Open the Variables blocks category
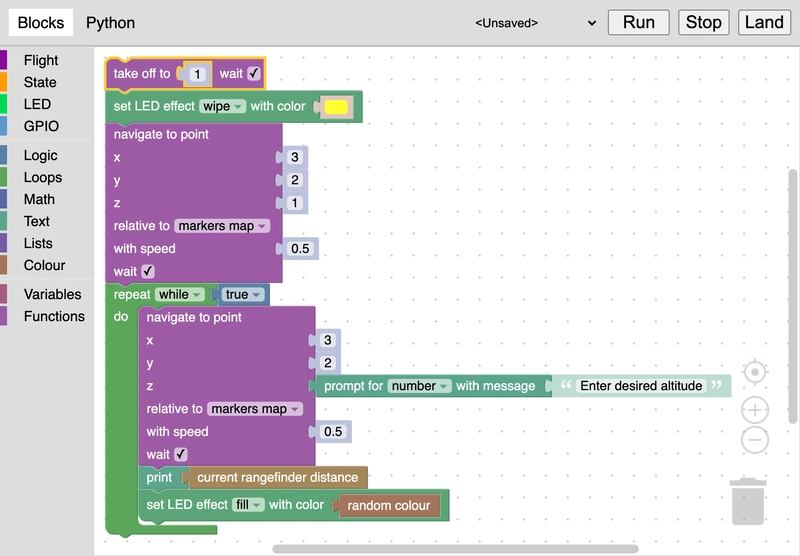 (52, 294)
